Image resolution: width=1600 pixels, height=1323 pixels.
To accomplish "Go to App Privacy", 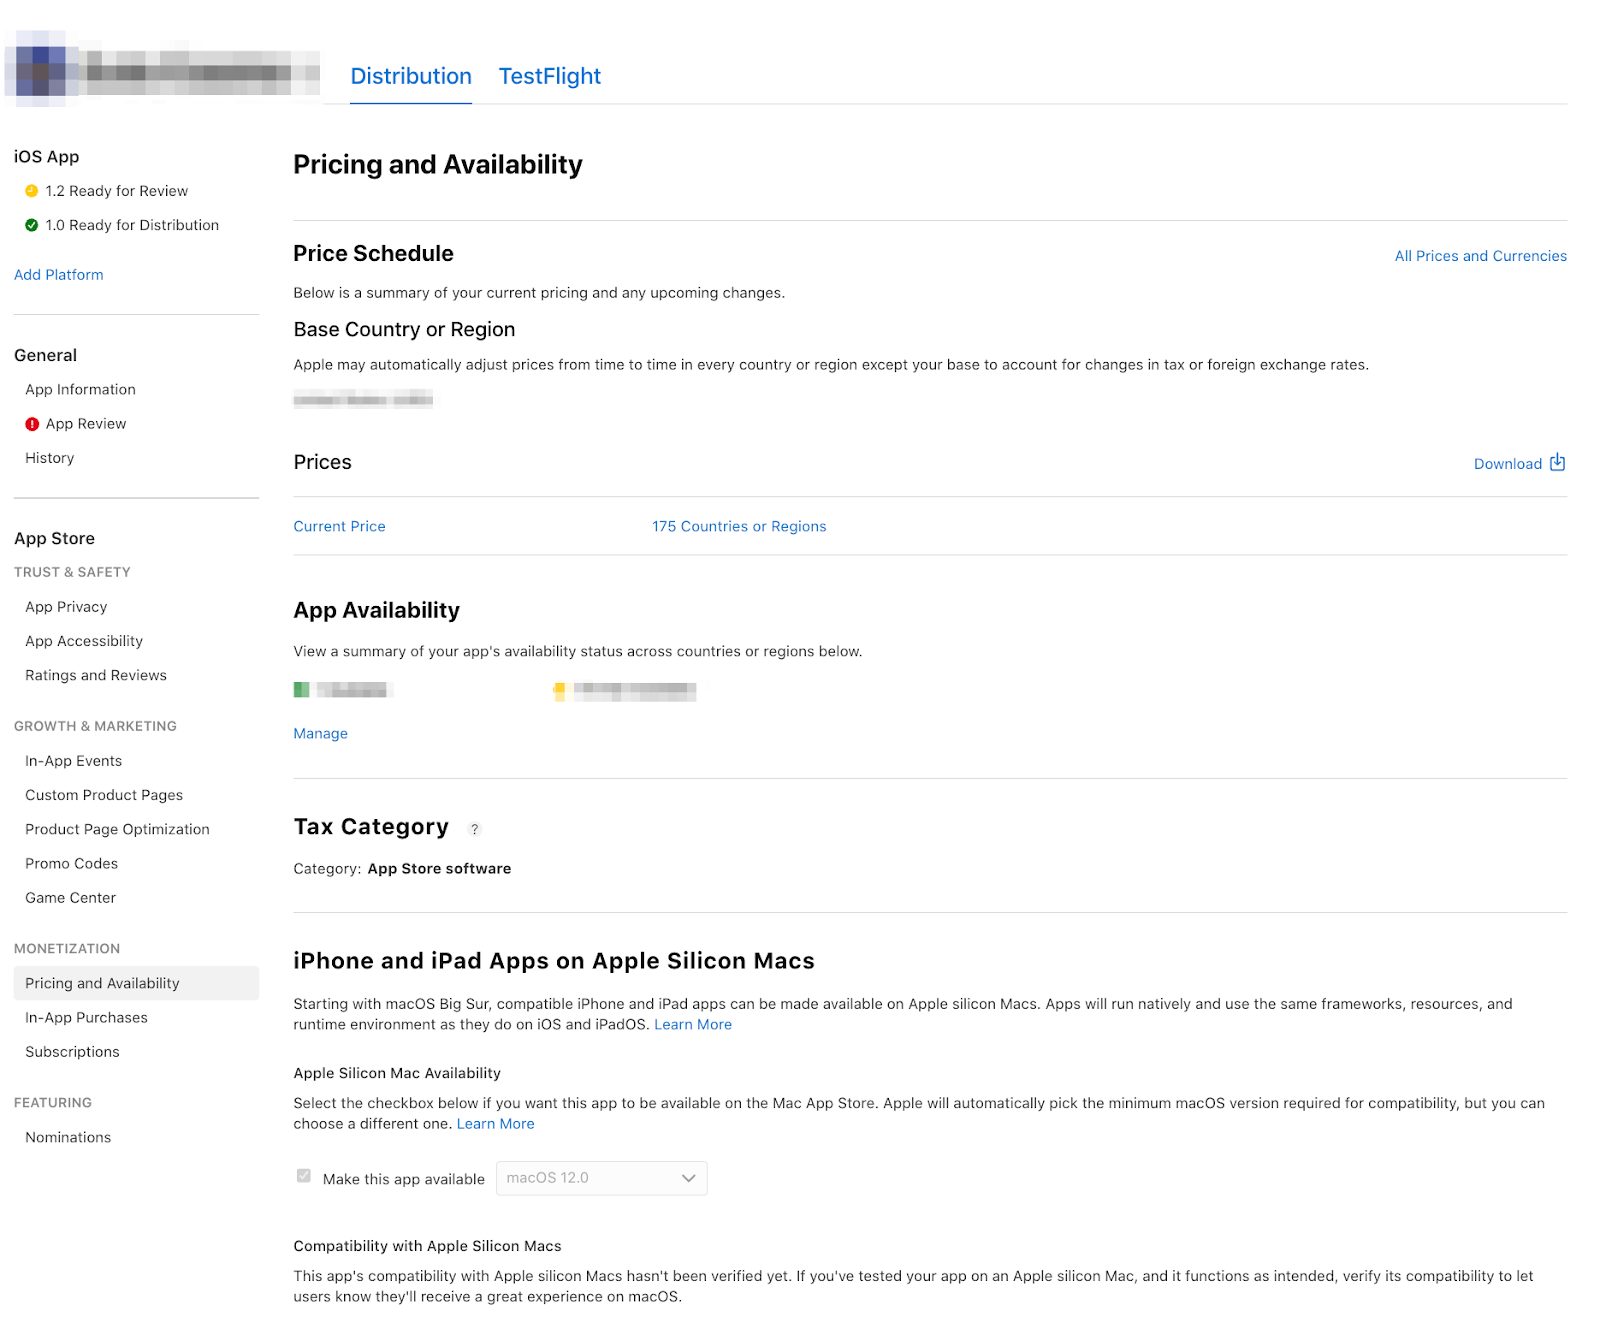I will tap(66, 607).
